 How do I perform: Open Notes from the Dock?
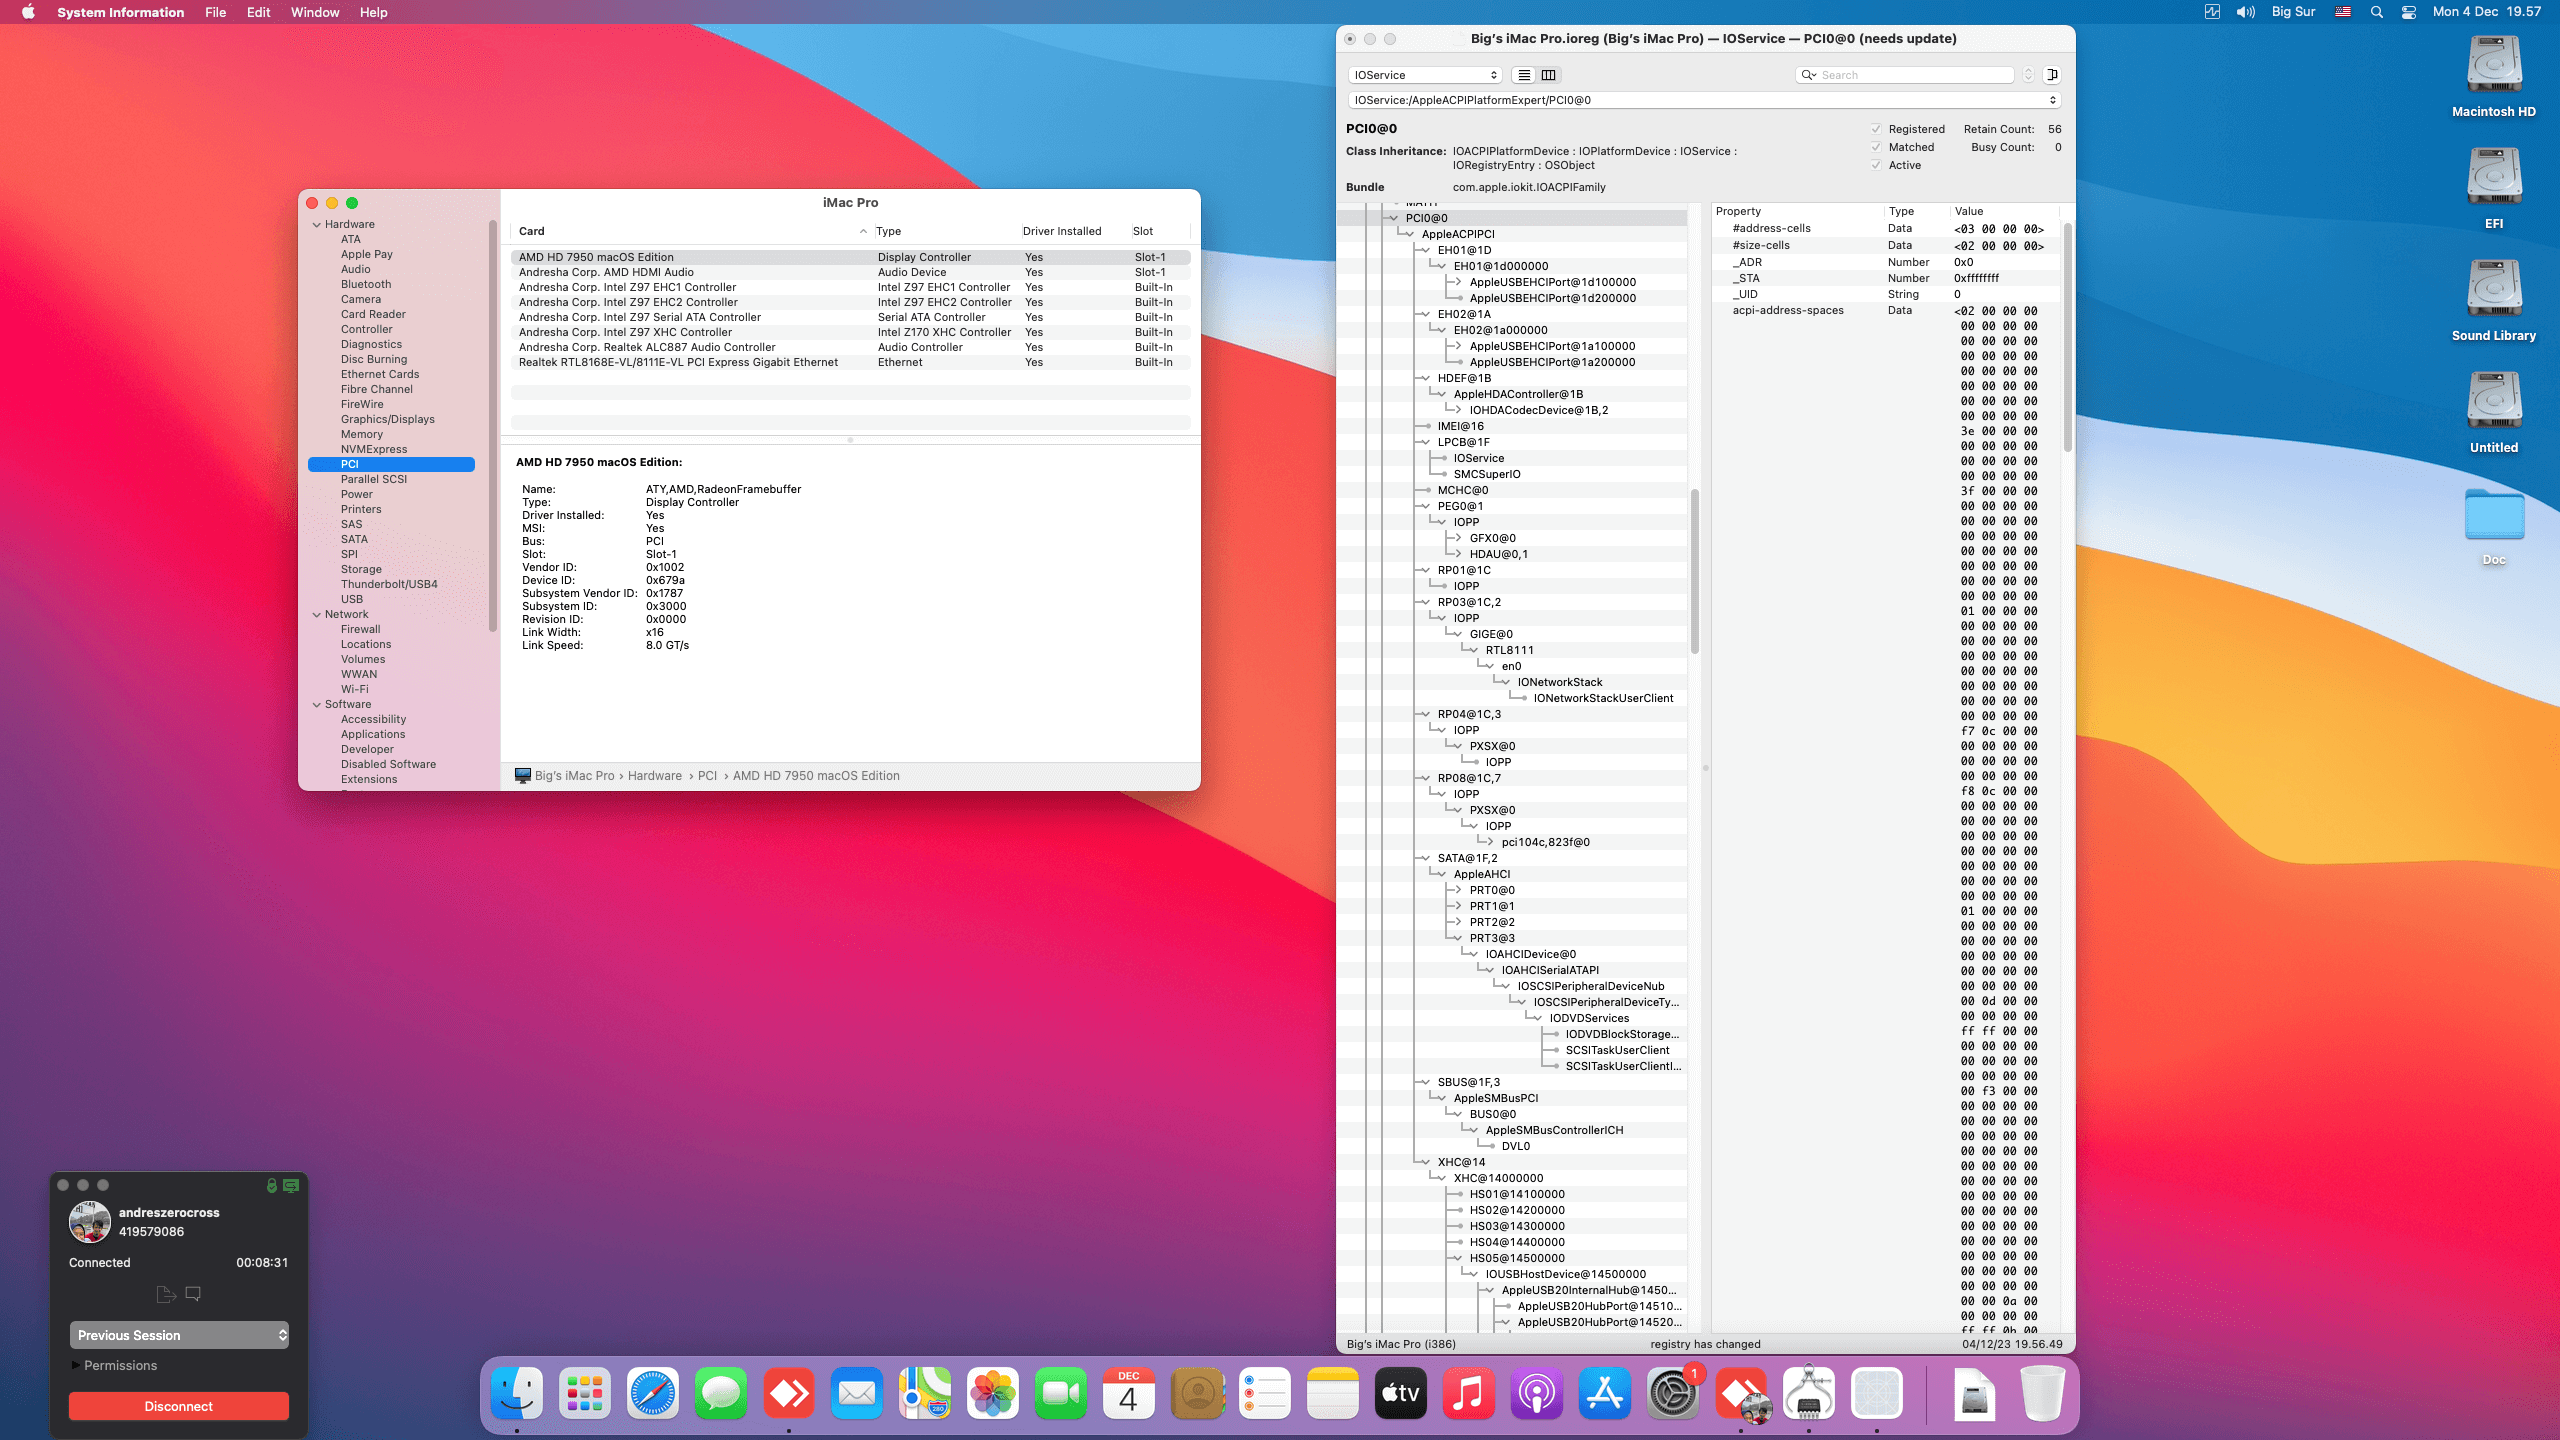[x=1333, y=1393]
